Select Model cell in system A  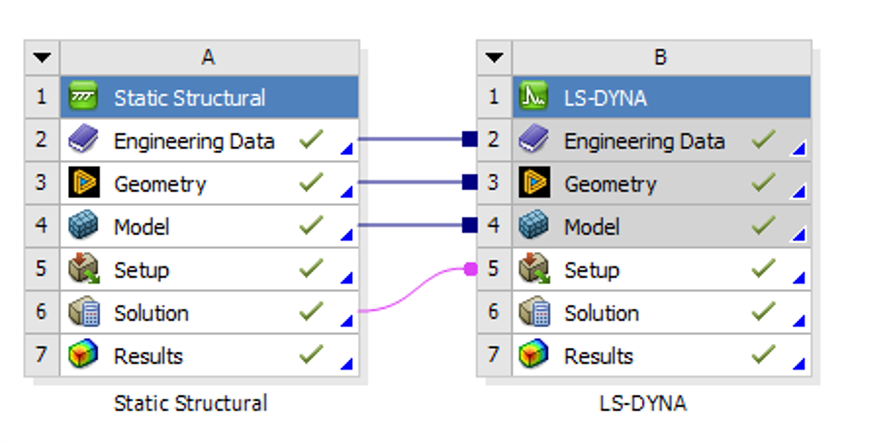(209, 226)
